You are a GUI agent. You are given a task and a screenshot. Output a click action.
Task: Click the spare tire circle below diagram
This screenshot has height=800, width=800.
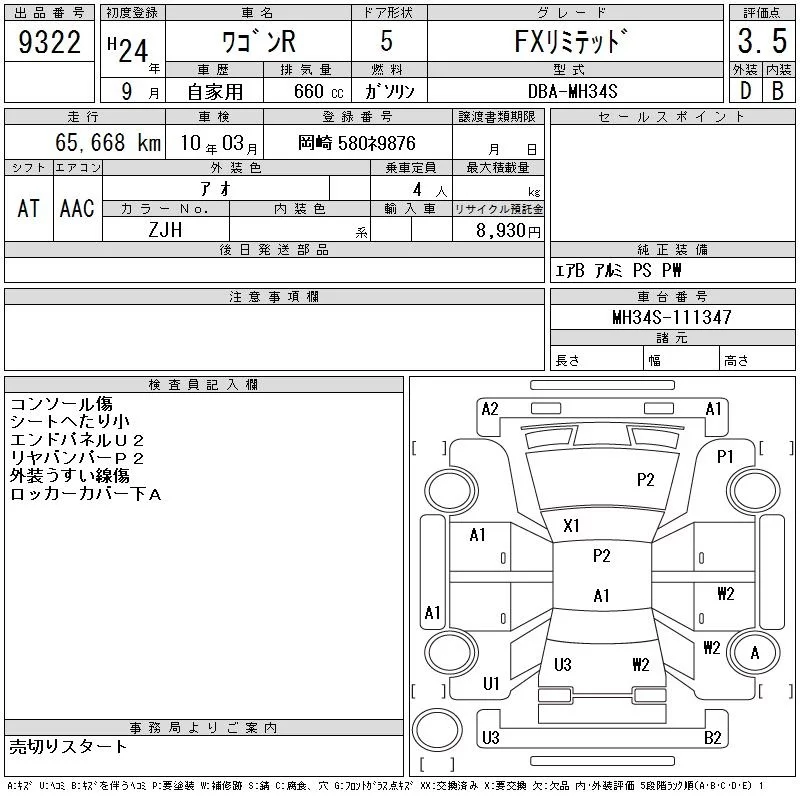438,730
